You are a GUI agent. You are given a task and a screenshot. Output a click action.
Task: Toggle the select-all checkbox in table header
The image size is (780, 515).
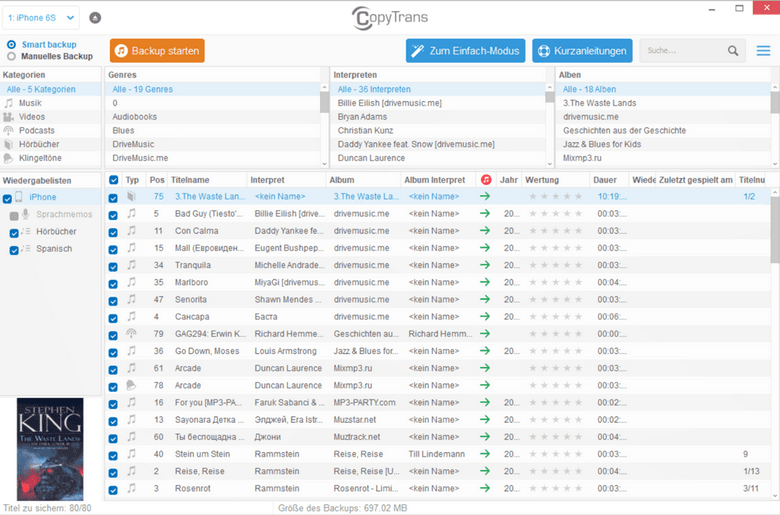pyautogui.click(x=113, y=180)
